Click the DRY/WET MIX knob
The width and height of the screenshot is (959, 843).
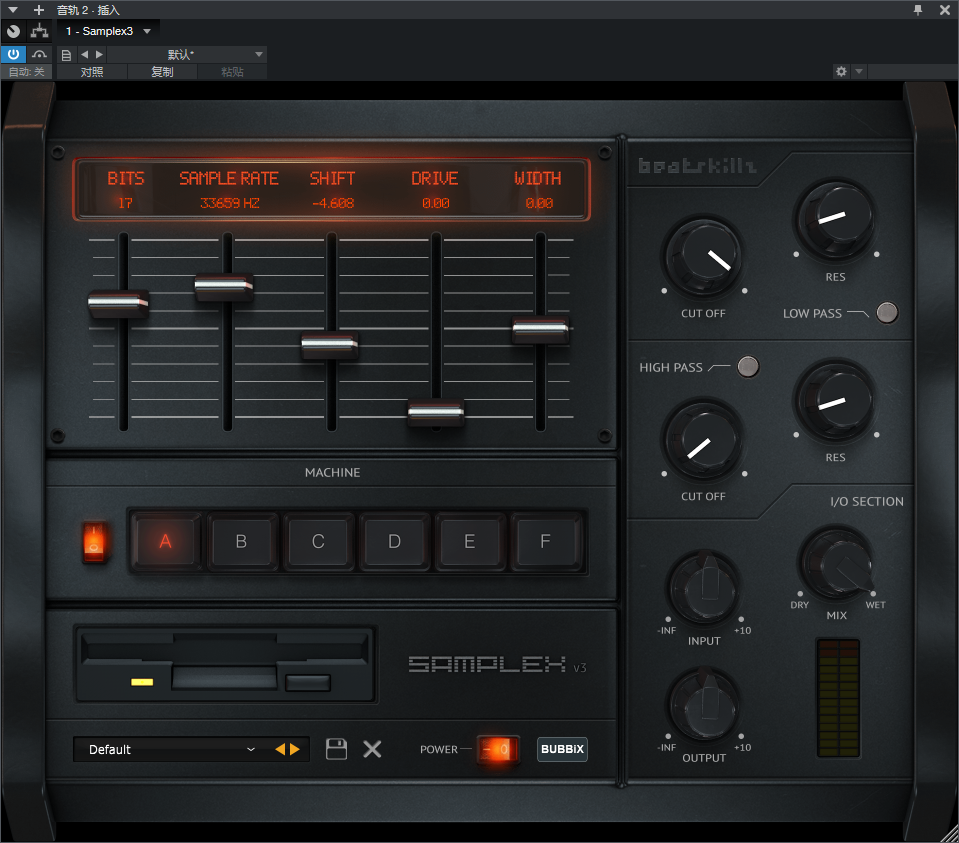click(x=837, y=564)
